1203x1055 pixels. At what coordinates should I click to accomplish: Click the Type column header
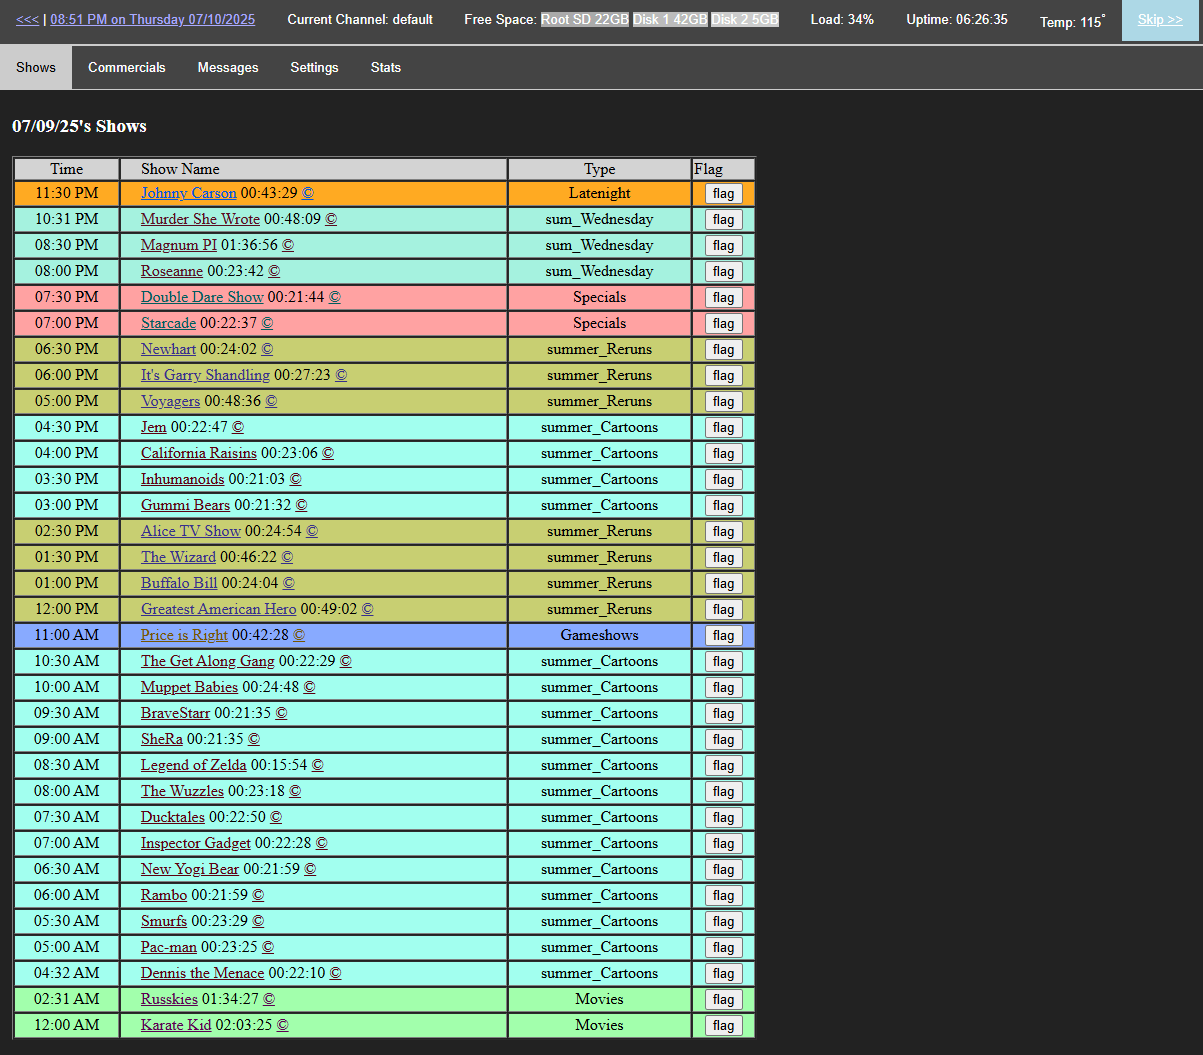[x=600, y=169]
